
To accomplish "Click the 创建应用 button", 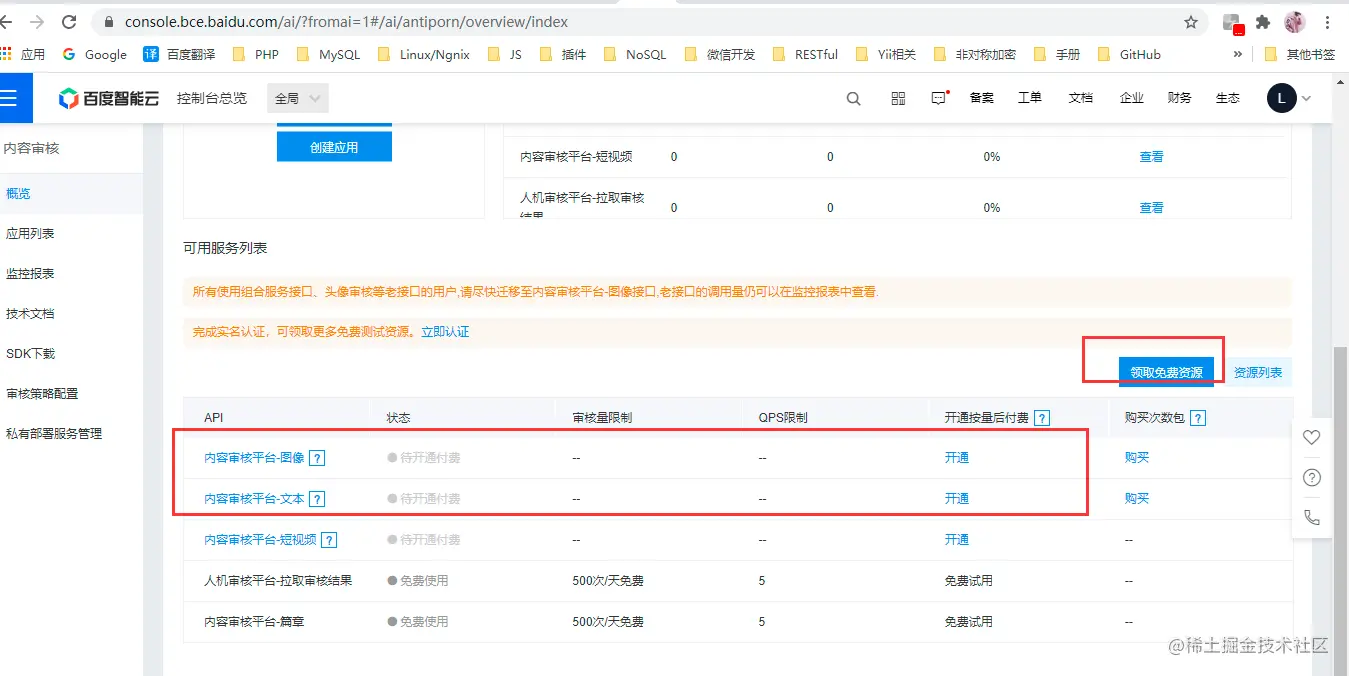I will [334, 147].
